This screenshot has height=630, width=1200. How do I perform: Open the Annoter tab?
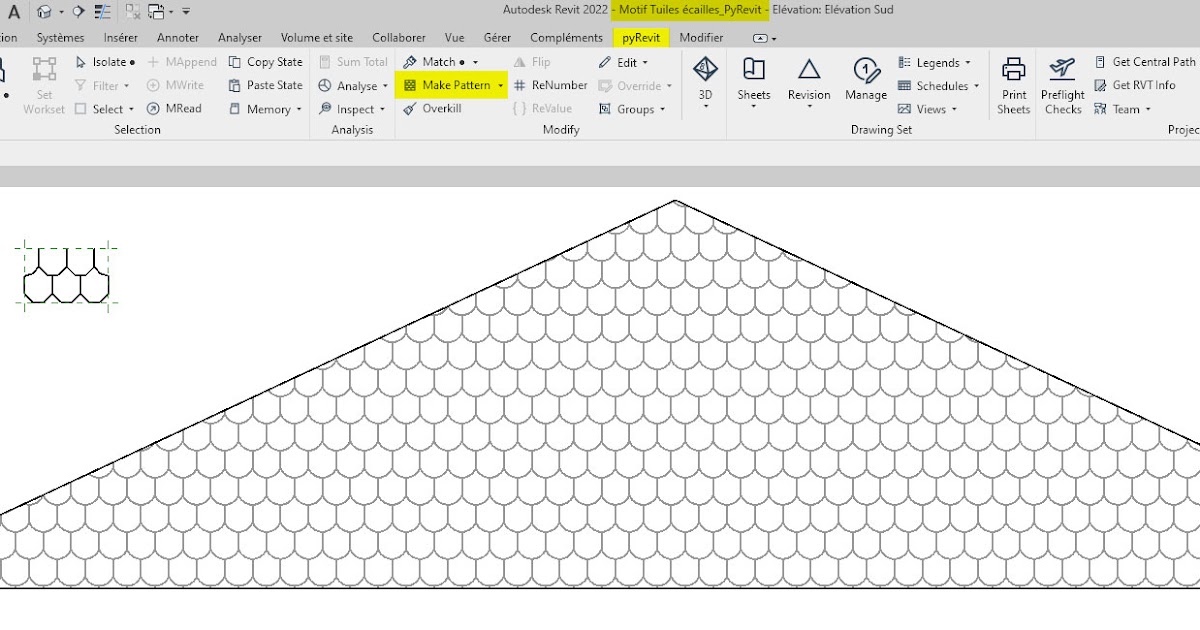click(x=177, y=37)
